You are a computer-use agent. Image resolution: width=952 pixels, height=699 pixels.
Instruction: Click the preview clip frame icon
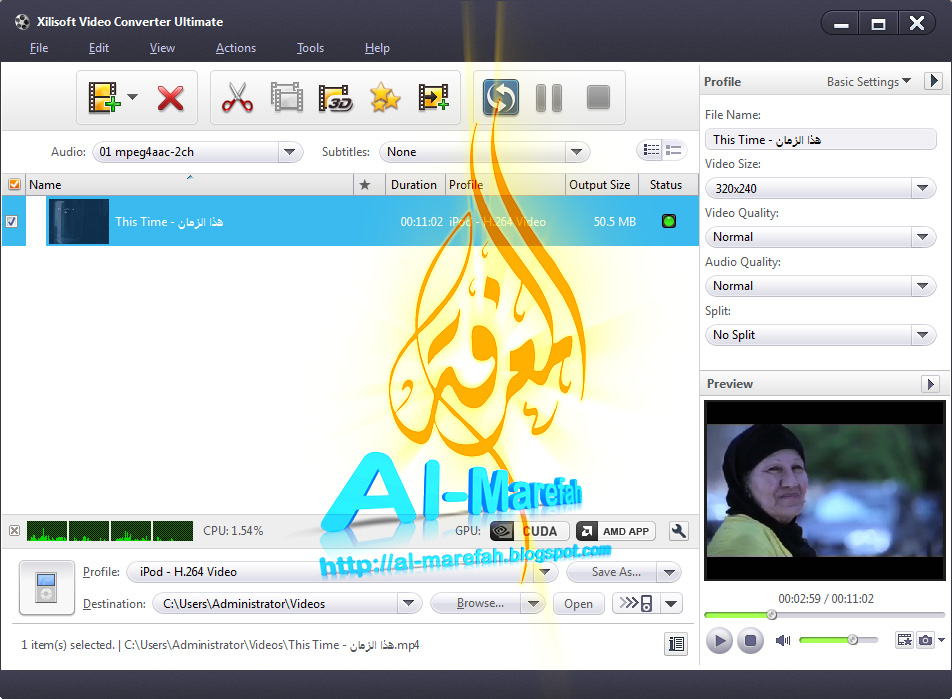[x=905, y=639]
